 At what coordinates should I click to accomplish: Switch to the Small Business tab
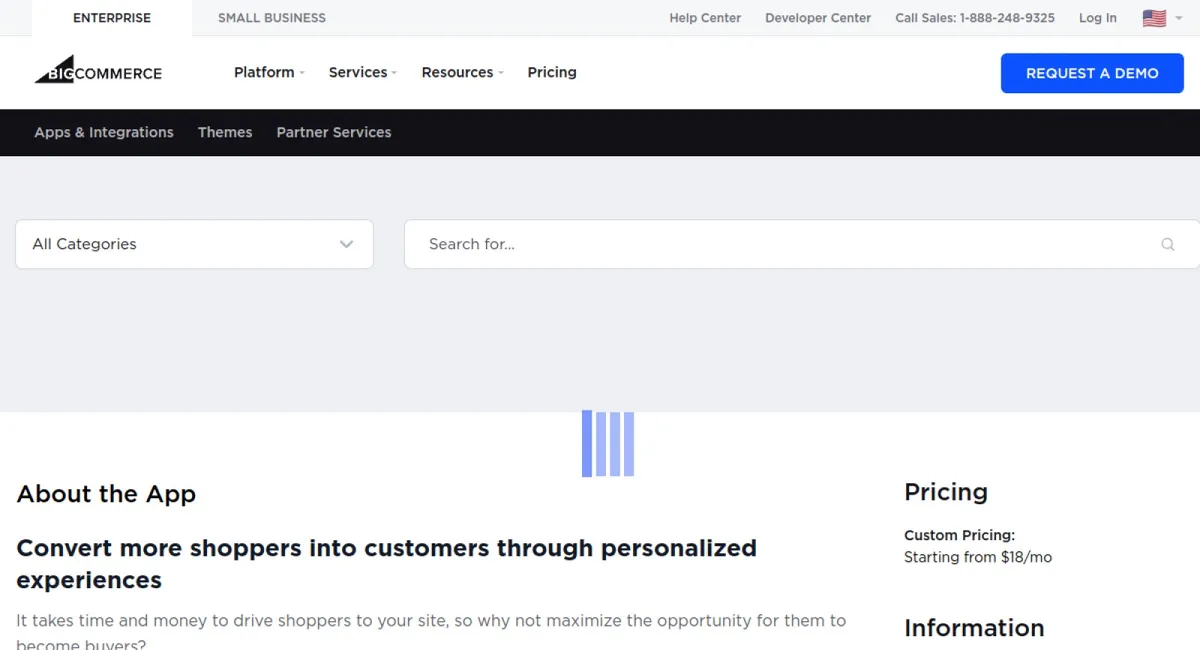point(272,18)
